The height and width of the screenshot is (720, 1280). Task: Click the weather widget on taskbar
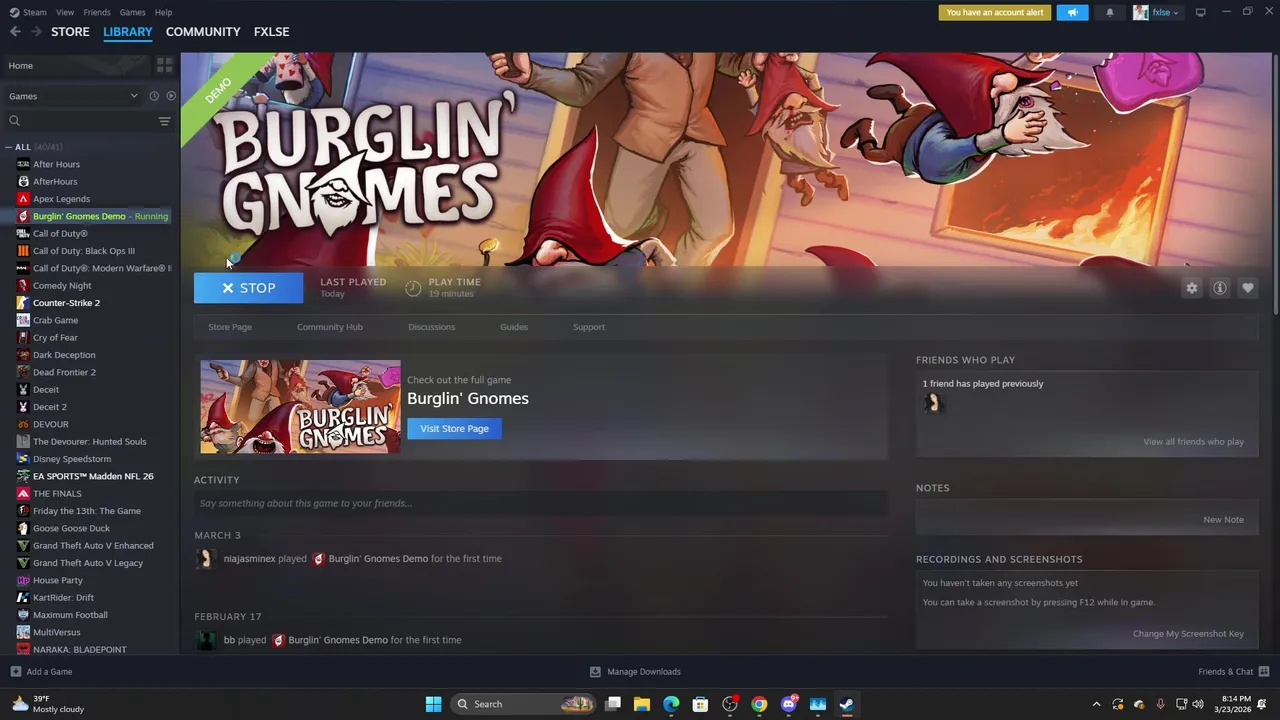click(48, 704)
